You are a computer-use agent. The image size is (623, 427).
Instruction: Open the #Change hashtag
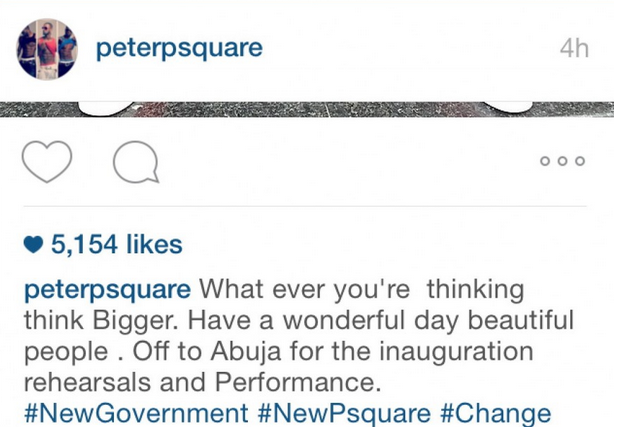(495, 412)
